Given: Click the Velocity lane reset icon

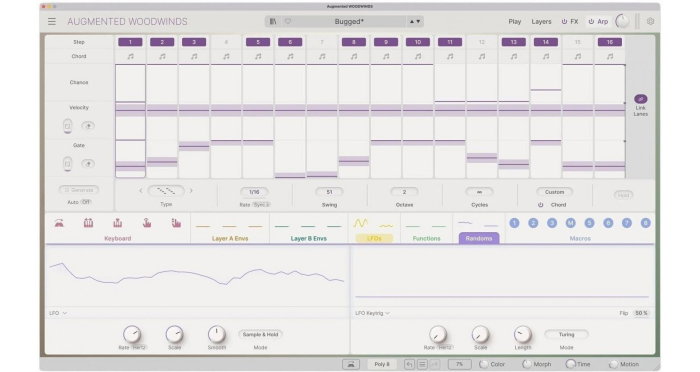Looking at the screenshot, I should point(67,126).
